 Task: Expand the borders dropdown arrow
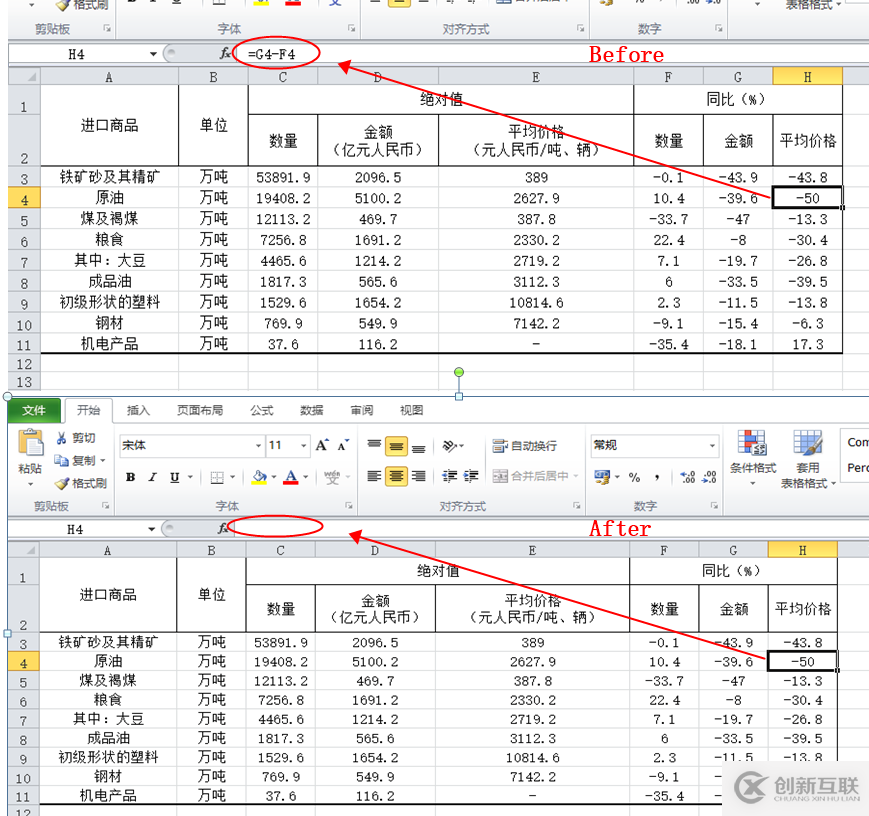(233, 477)
